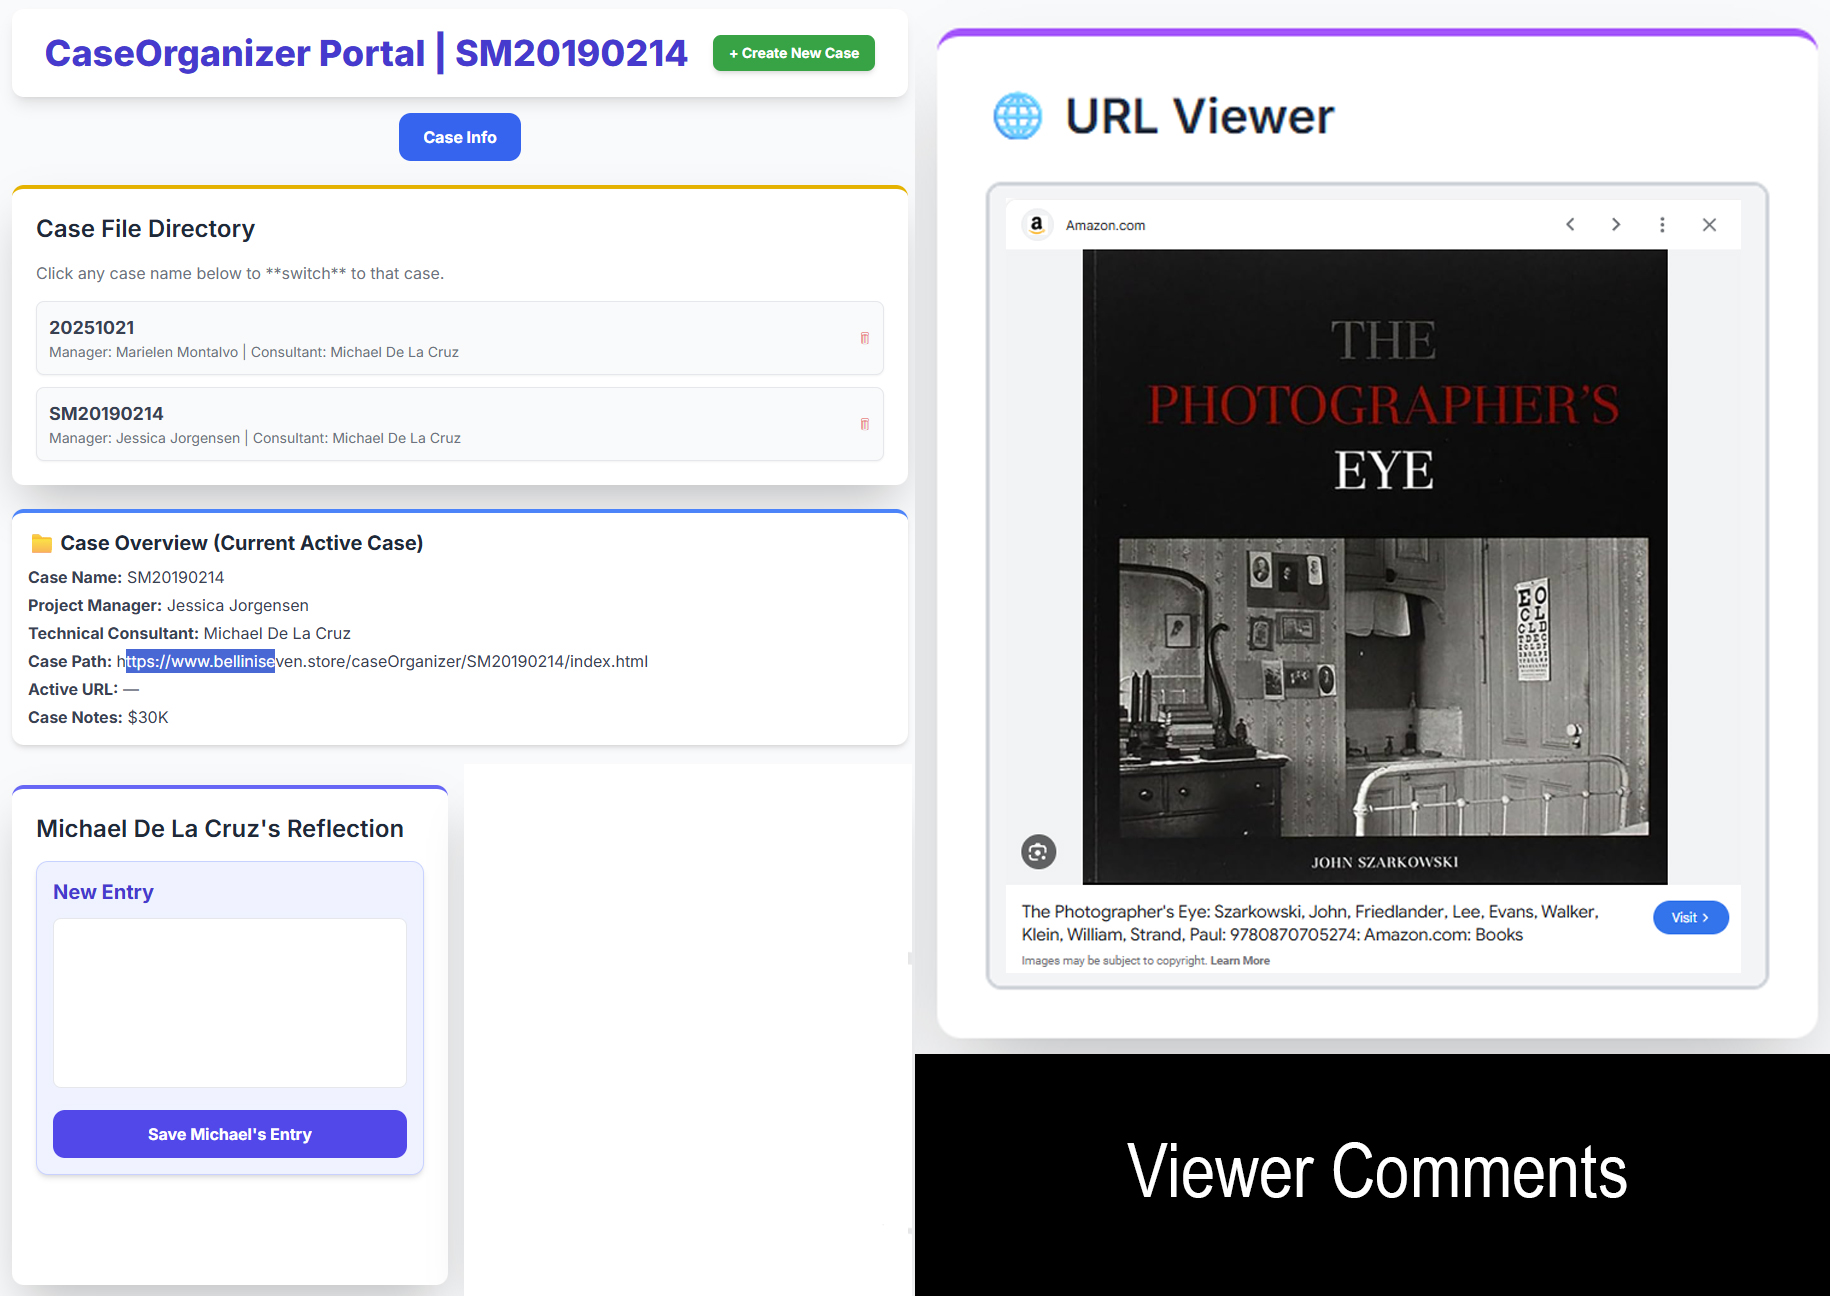Click The Photographer's Eye book cover
The image size is (1830, 1296).
tap(1374, 566)
